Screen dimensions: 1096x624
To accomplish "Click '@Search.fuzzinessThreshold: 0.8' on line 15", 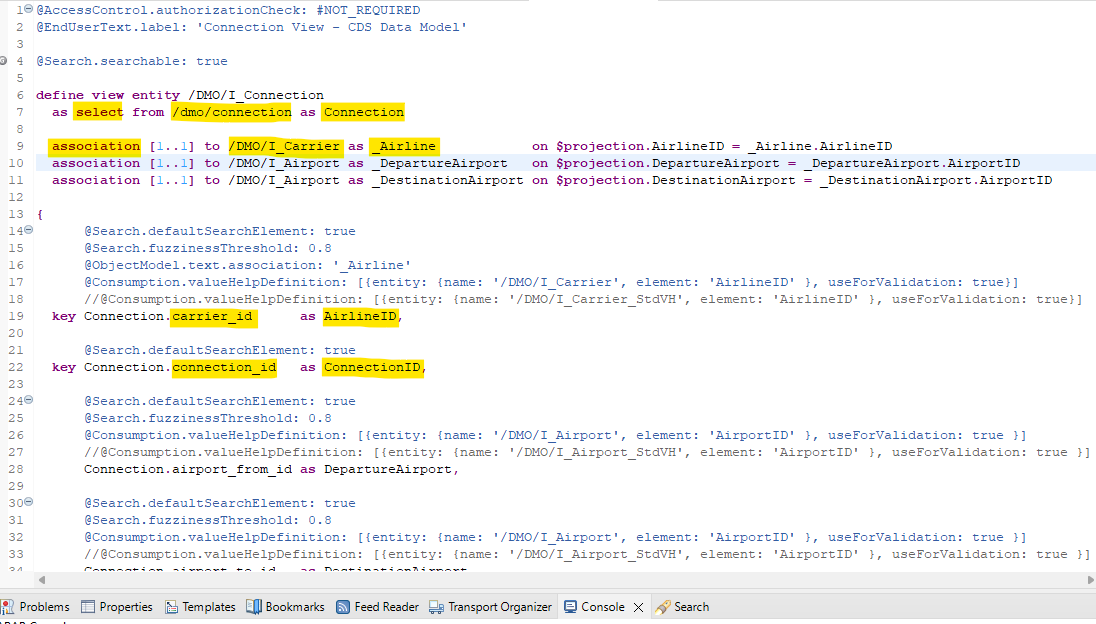I will pos(208,248).
